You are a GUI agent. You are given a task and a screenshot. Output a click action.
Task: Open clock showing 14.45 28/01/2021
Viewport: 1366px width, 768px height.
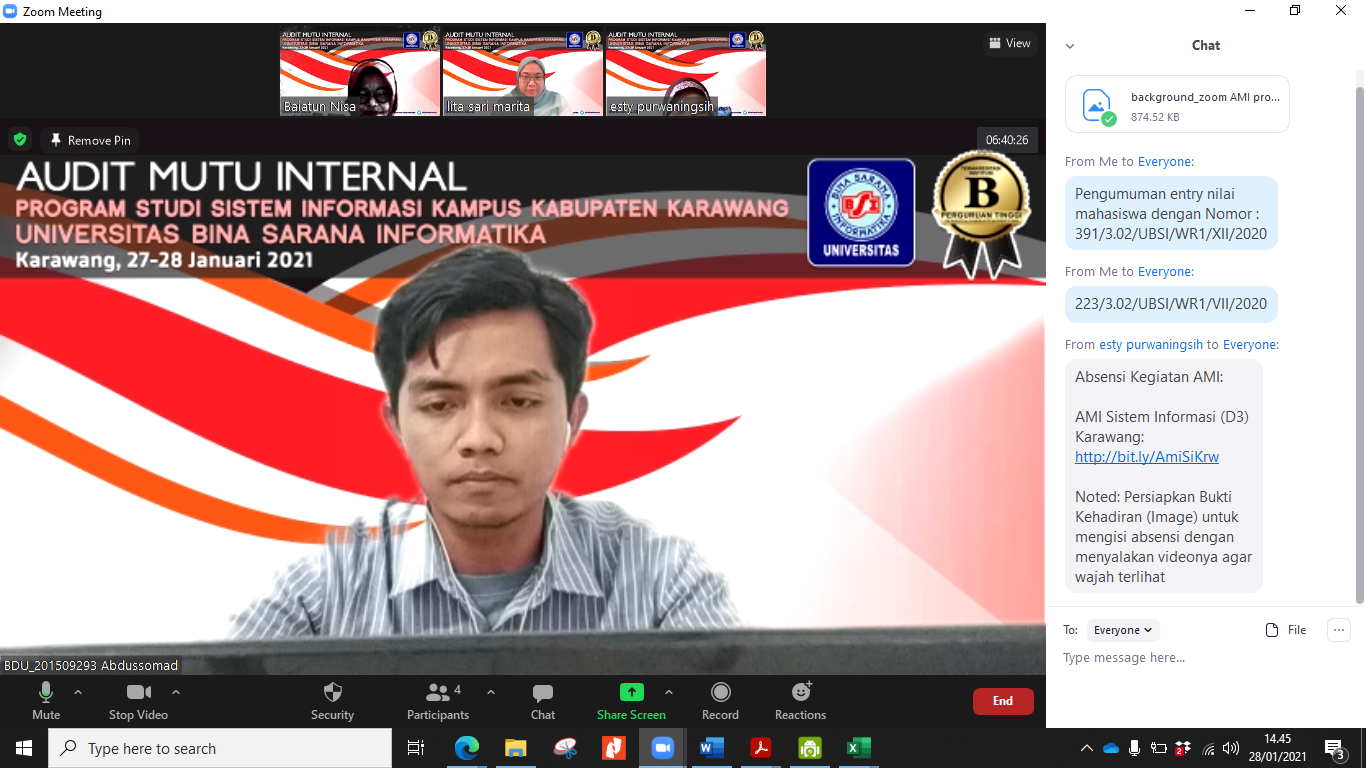click(1276, 748)
